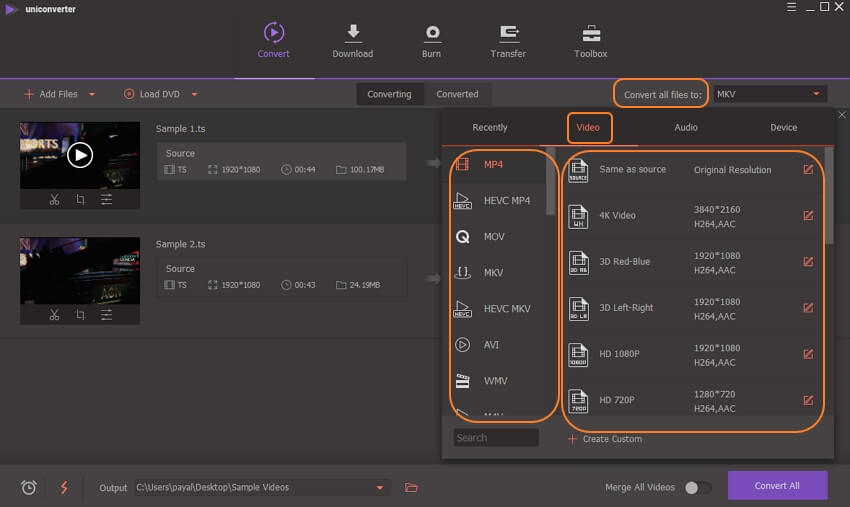Open the output folder icon

(x=411, y=487)
